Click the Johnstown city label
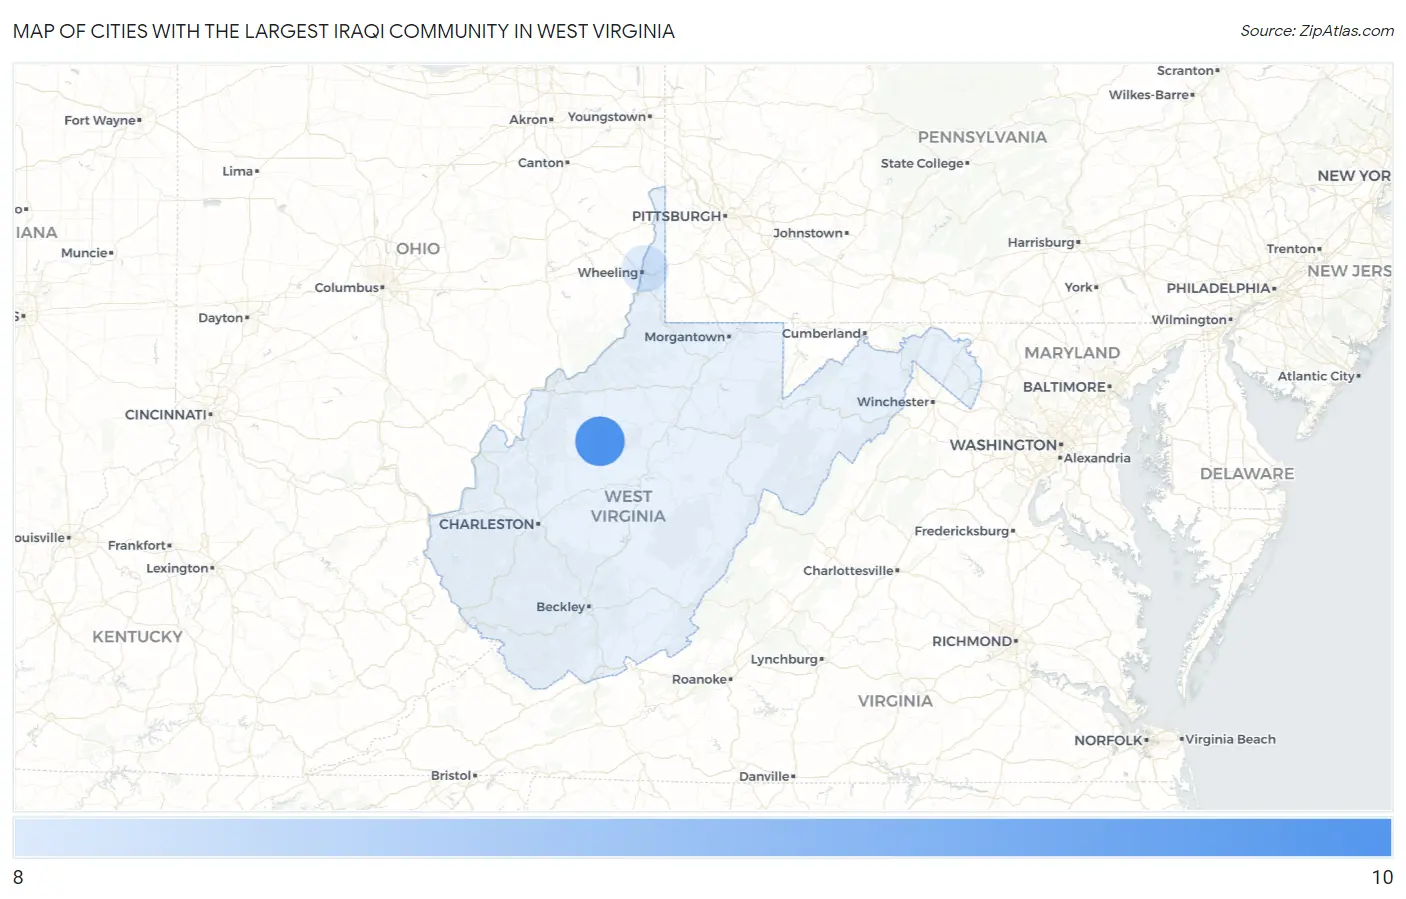 (809, 234)
